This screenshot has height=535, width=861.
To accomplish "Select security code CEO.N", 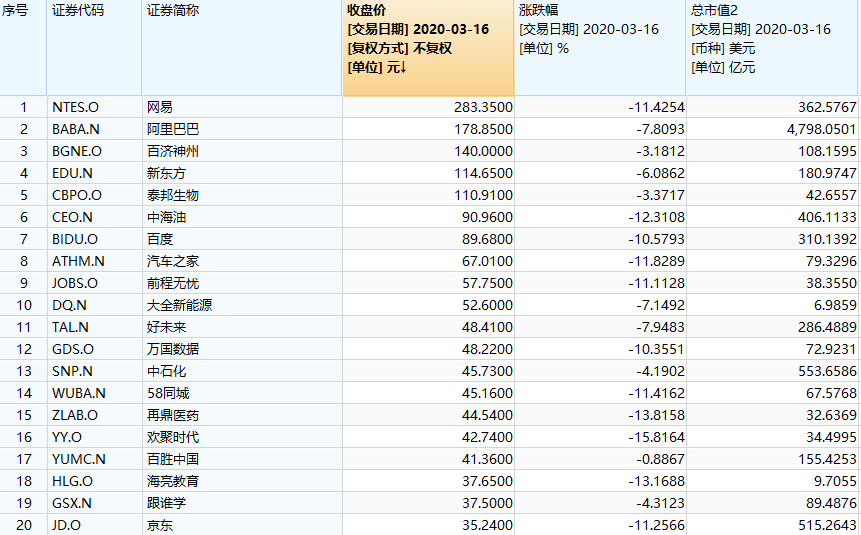I will tap(72, 217).
